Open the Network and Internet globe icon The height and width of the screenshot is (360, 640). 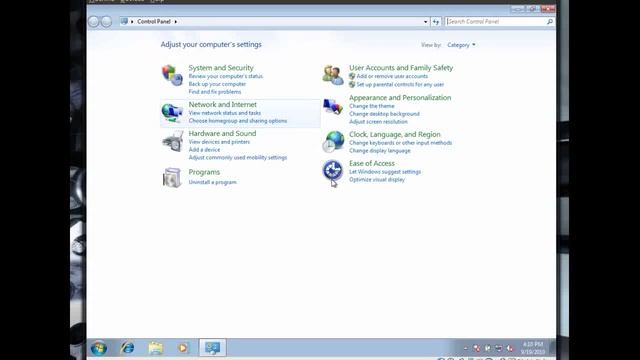[x=172, y=112]
